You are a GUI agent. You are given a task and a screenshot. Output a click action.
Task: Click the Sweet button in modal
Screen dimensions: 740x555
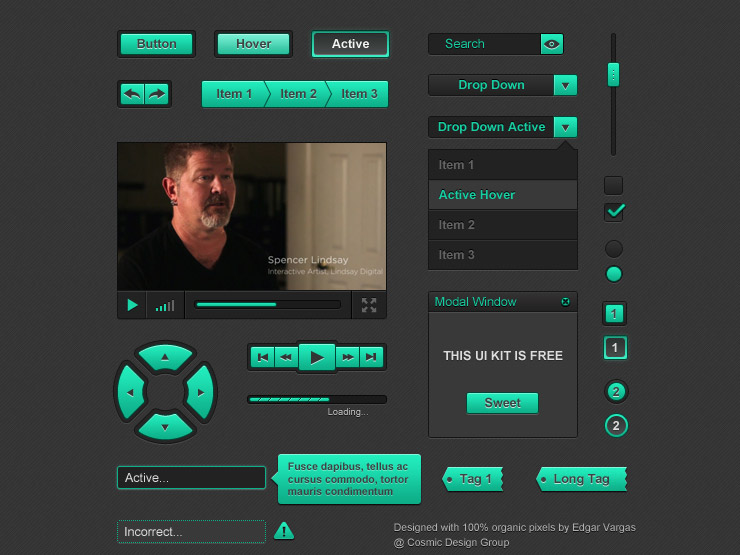[x=502, y=403]
